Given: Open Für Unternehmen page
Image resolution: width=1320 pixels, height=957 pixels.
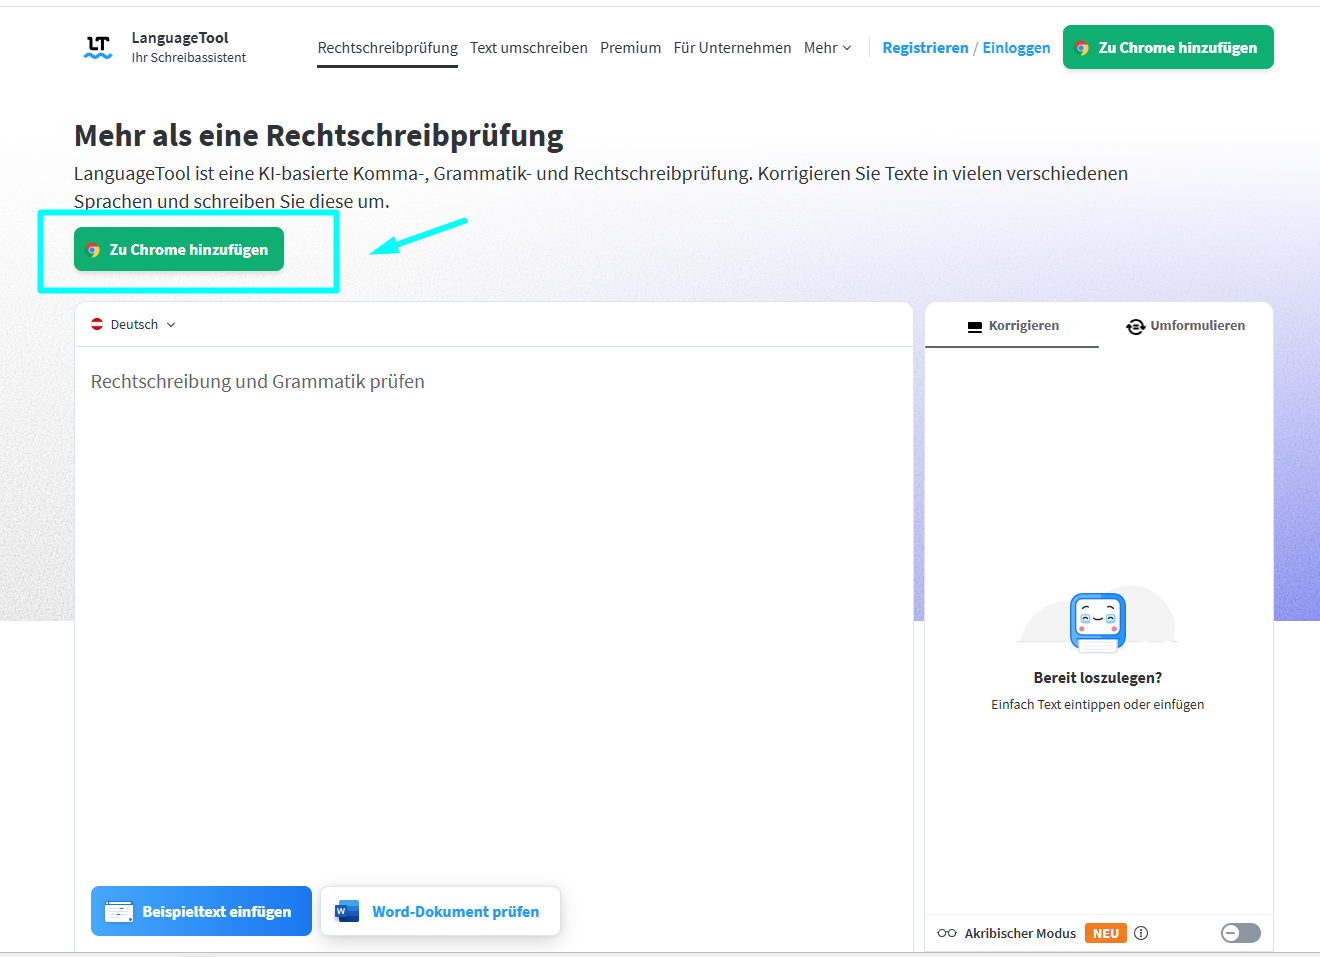Looking at the screenshot, I should [x=733, y=48].
